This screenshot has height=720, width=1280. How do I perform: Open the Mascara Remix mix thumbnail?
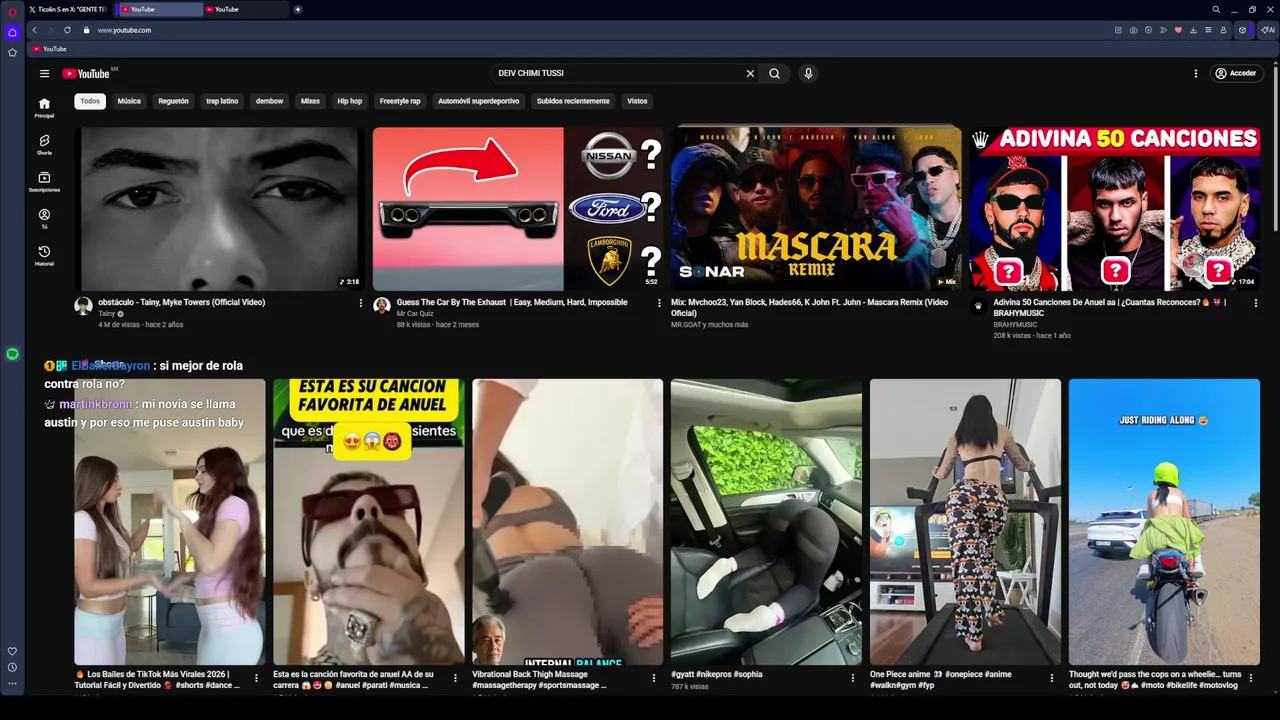coord(816,208)
